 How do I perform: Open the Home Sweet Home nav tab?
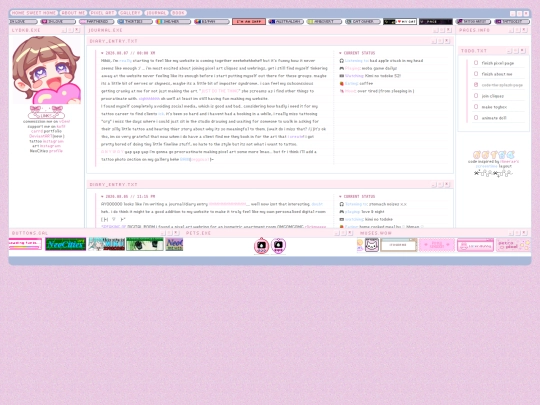click(34, 13)
